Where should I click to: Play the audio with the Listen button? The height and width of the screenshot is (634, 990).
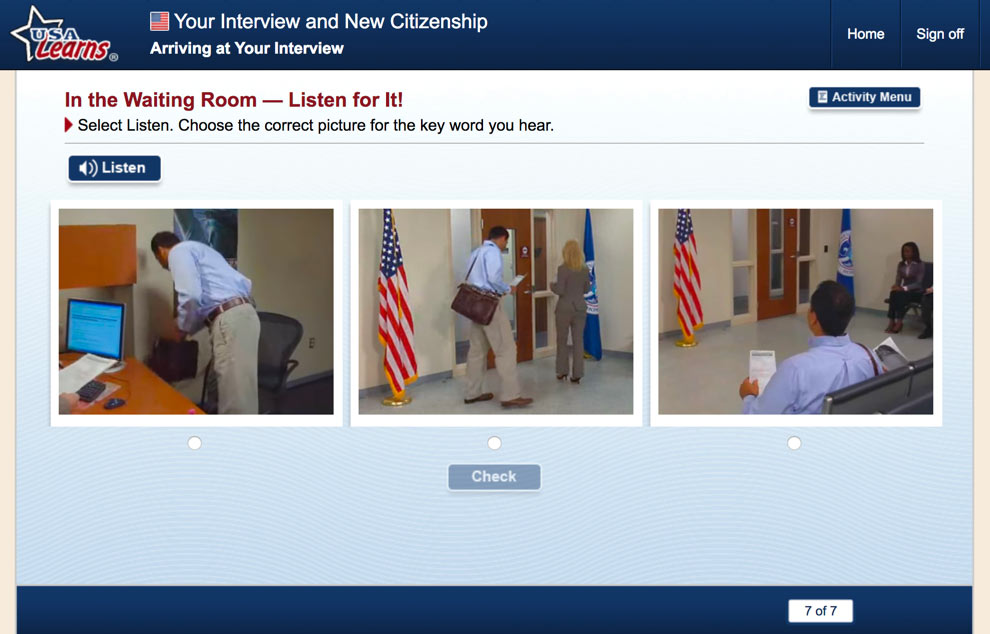click(x=114, y=168)
